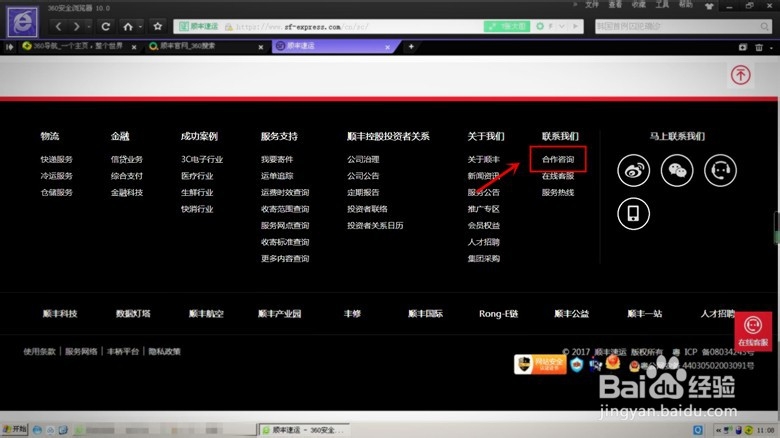
Task: Expand the back/forward history dropdown arrow
Action: 89,26
